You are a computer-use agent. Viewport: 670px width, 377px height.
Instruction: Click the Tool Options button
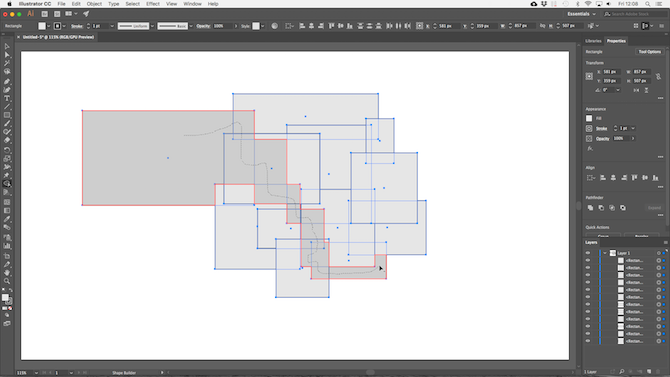tap(649, 52)
